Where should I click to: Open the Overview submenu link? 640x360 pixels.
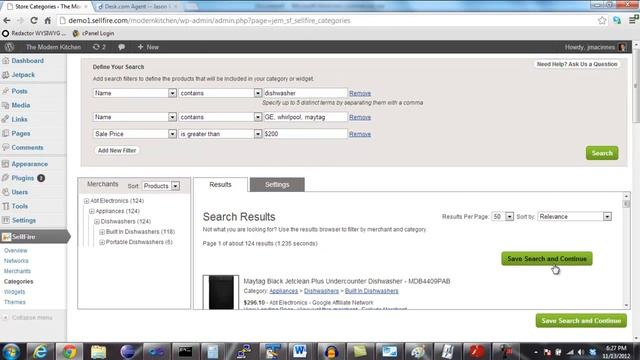pos(16,250)
